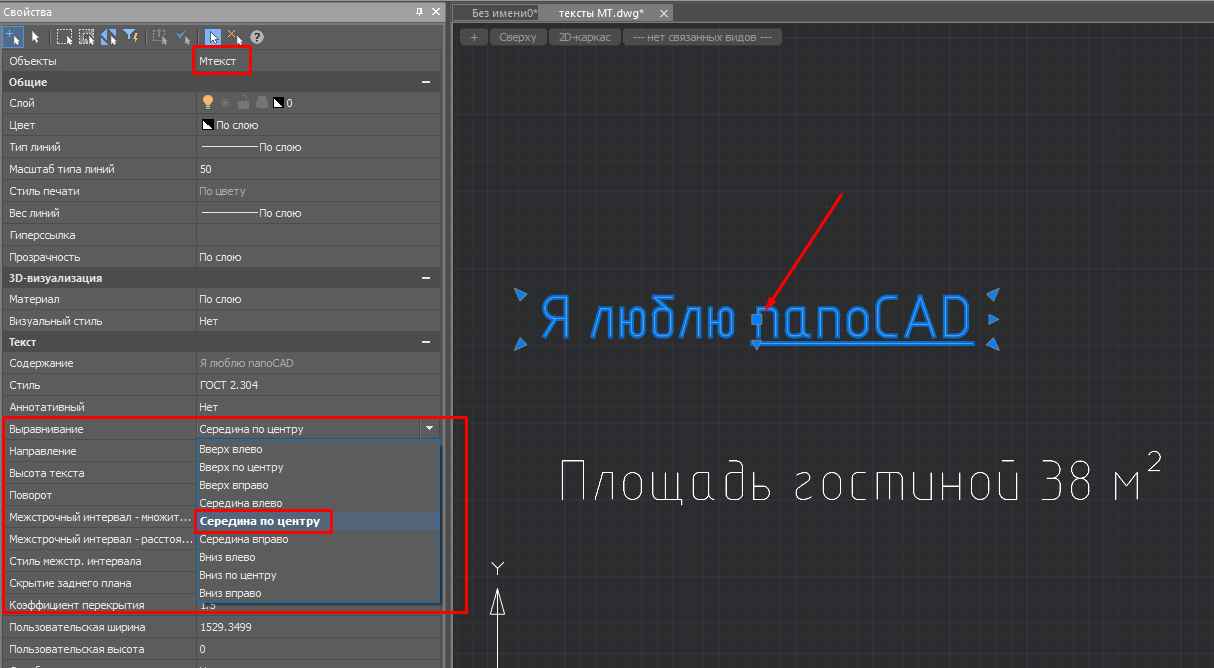Close the тексты МТ.dwg* tab
The image size is (1214, 668).
point(664,13)
